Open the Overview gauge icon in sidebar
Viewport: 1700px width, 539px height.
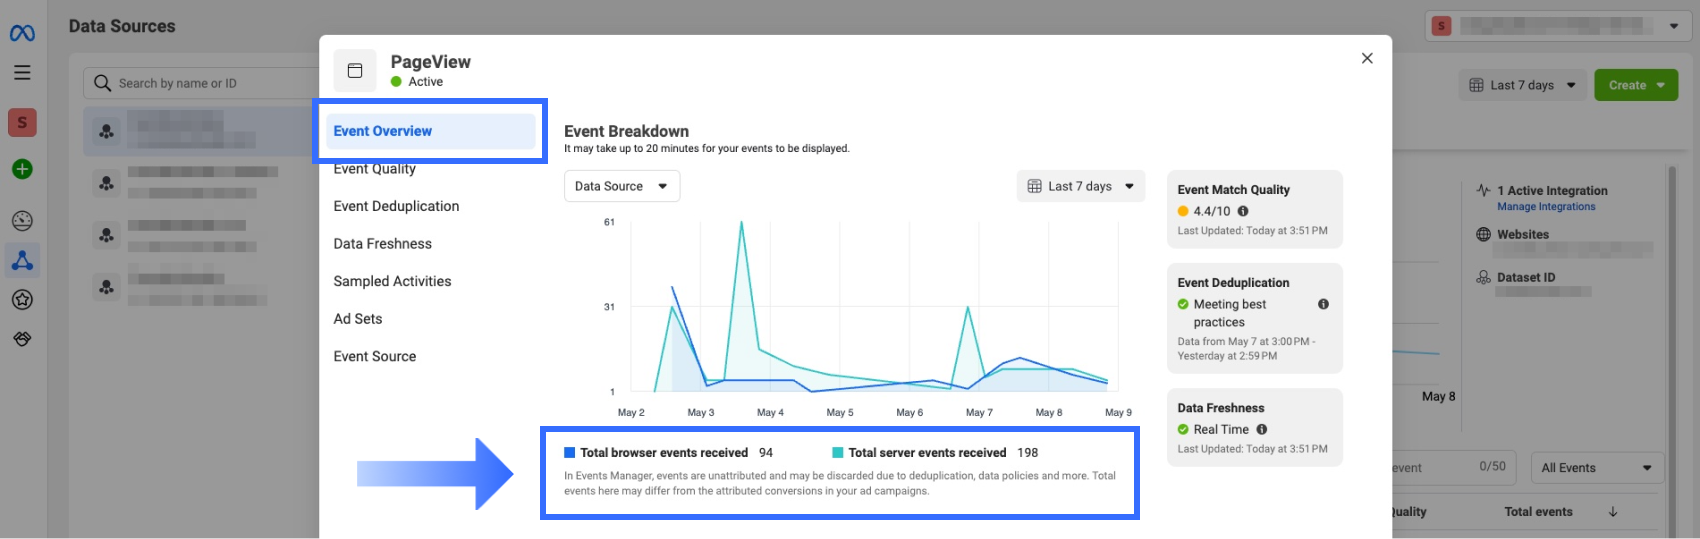click(x=22, y=221)
